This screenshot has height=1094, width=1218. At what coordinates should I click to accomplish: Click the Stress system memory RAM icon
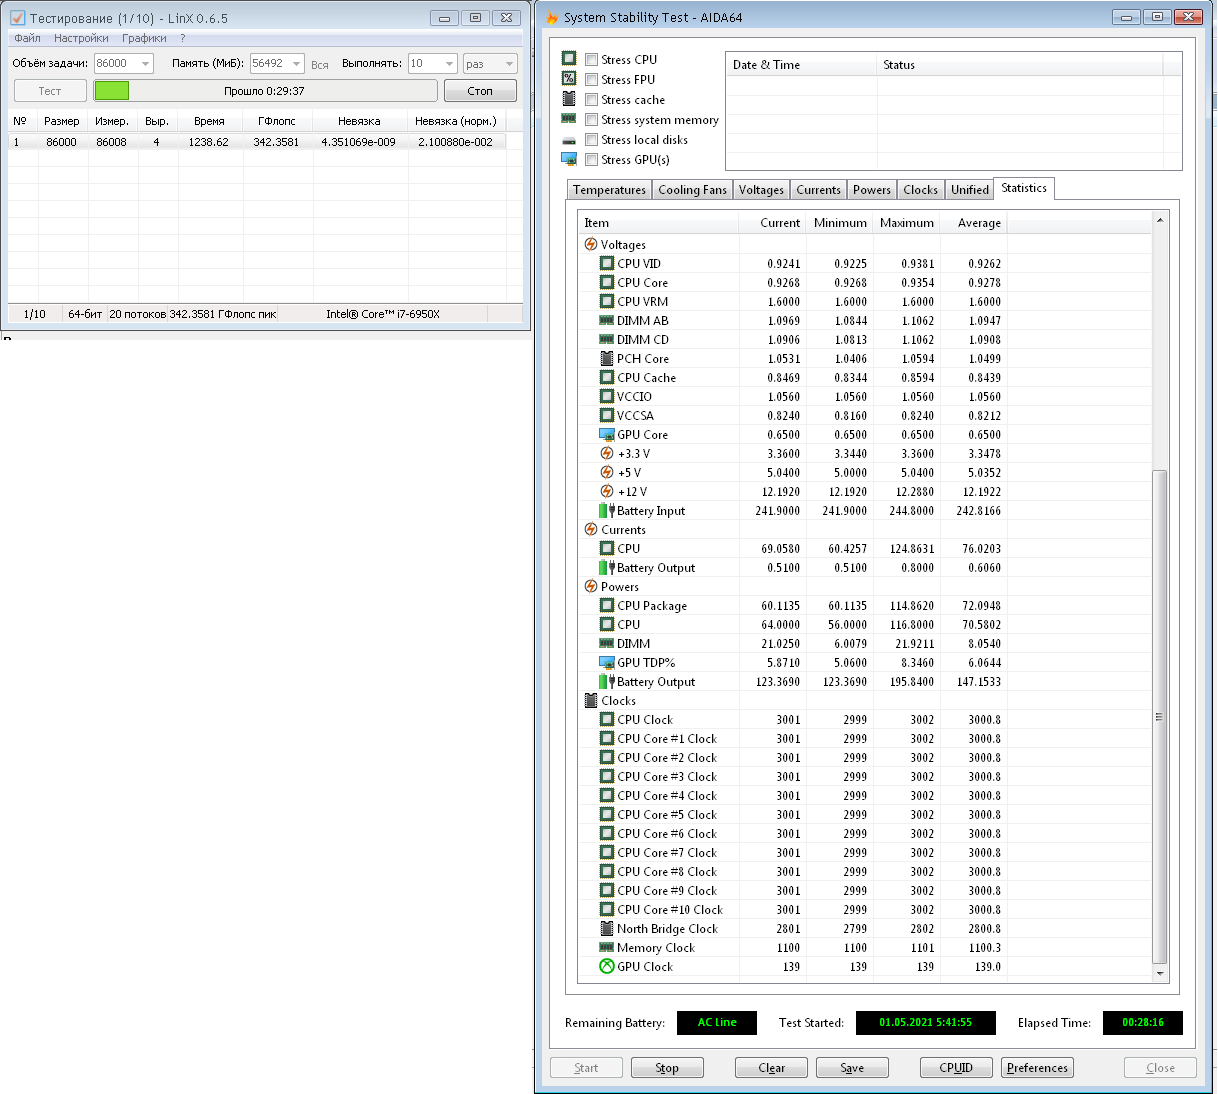pos(569,119)
